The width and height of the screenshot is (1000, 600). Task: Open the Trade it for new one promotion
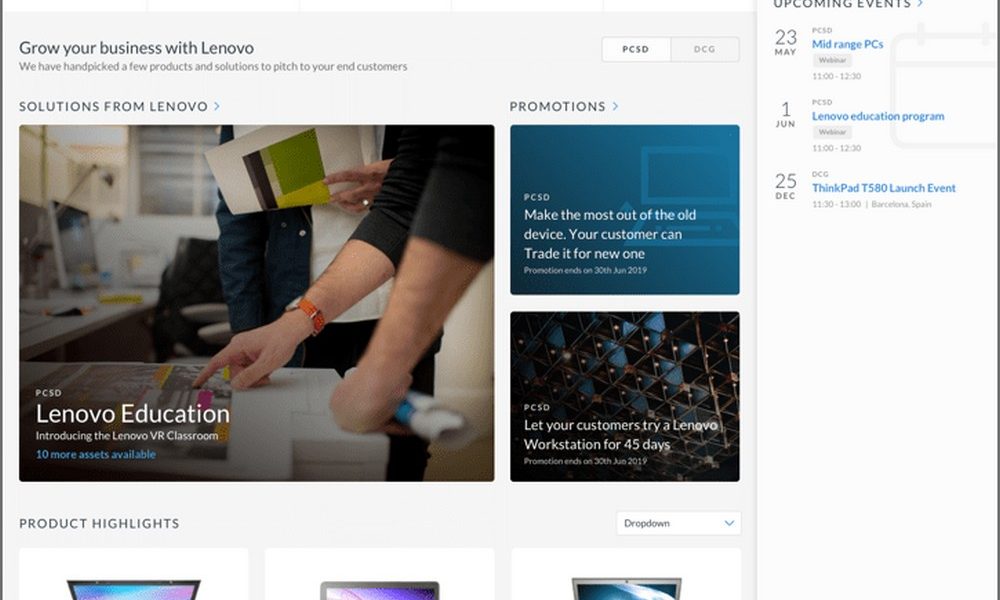click(x=625, y=210)
